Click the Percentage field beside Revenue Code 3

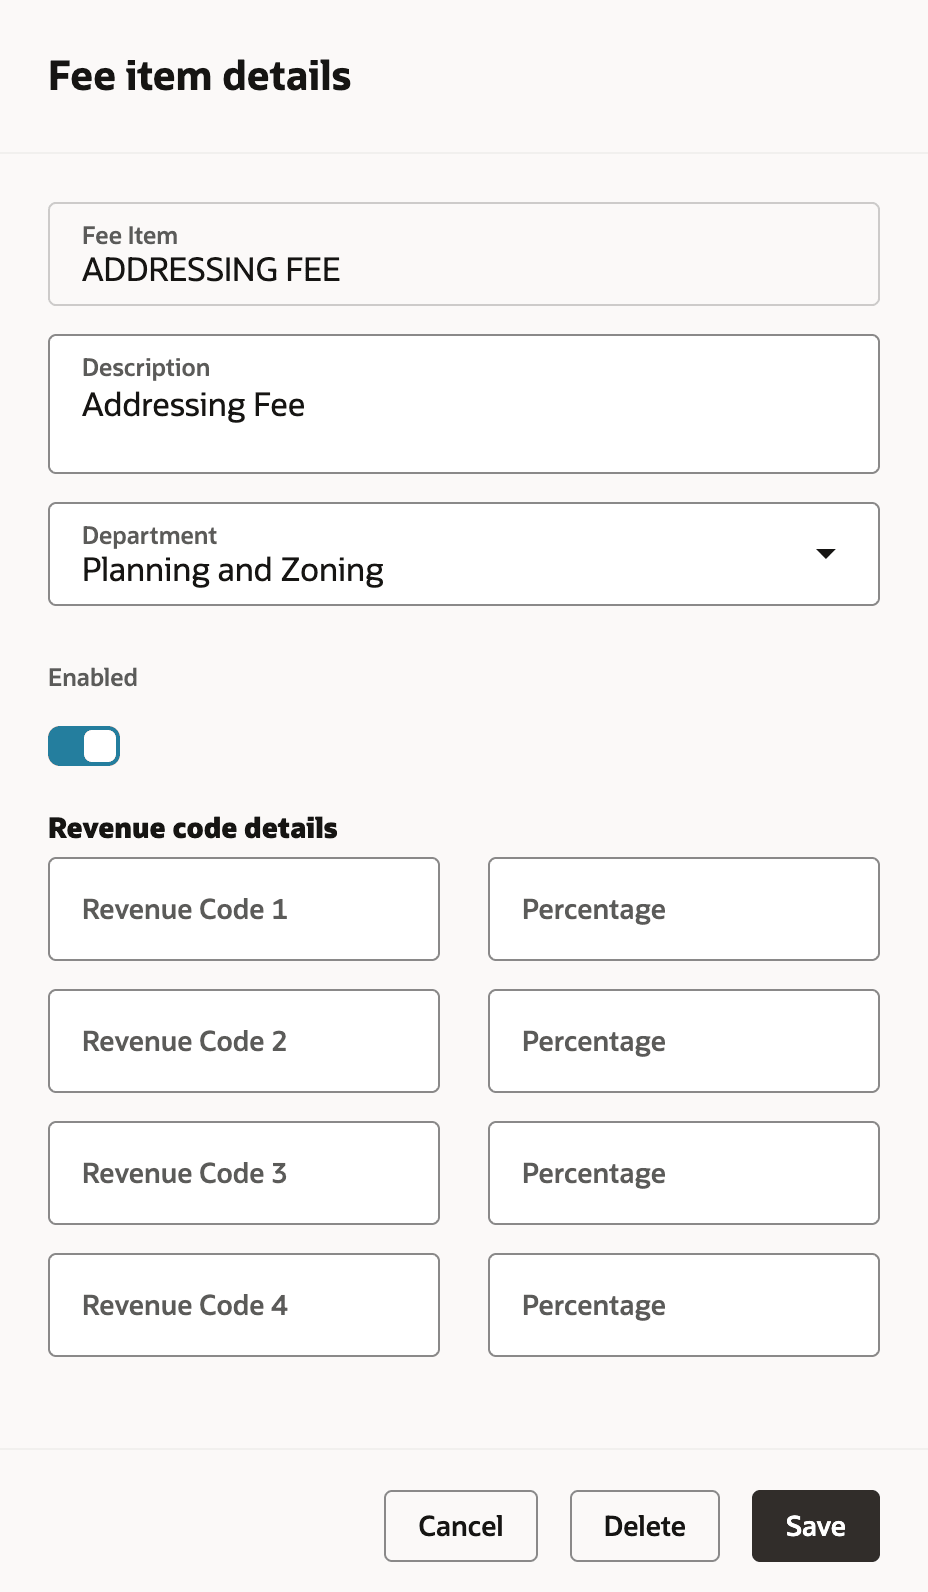pos(683,1173)
